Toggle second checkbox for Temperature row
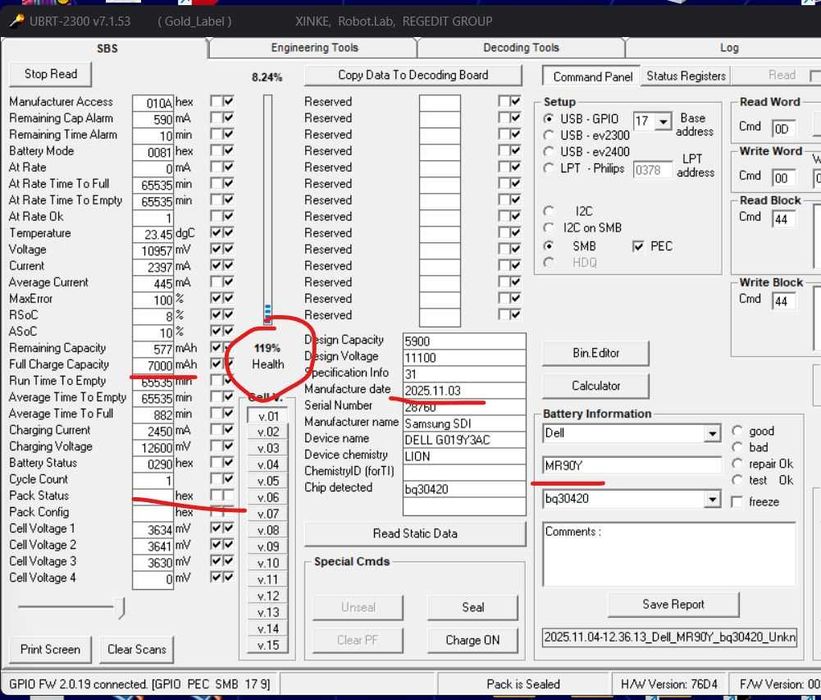 [x=228, y=232]
